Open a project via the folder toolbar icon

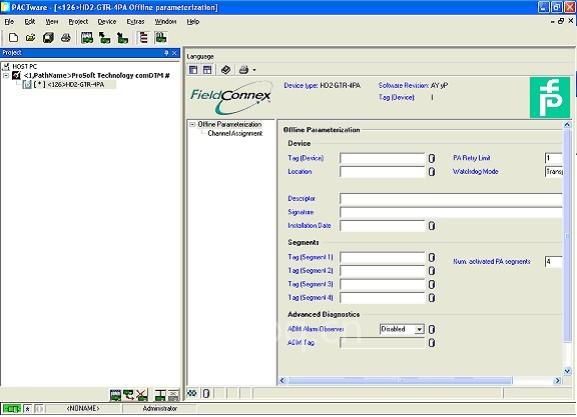coord(31,38)
